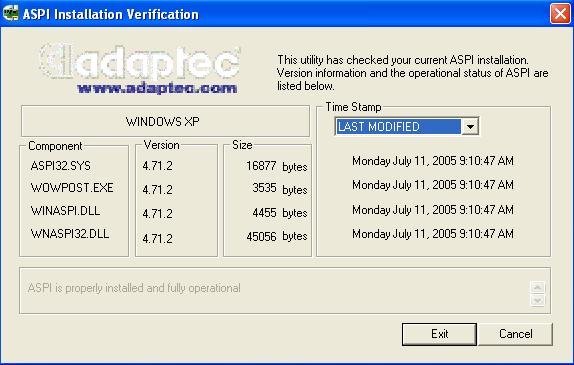Close the ASPI Installation Verification window
The width and height of the screenshot is (574, 365).
click(x=560, y=14)
